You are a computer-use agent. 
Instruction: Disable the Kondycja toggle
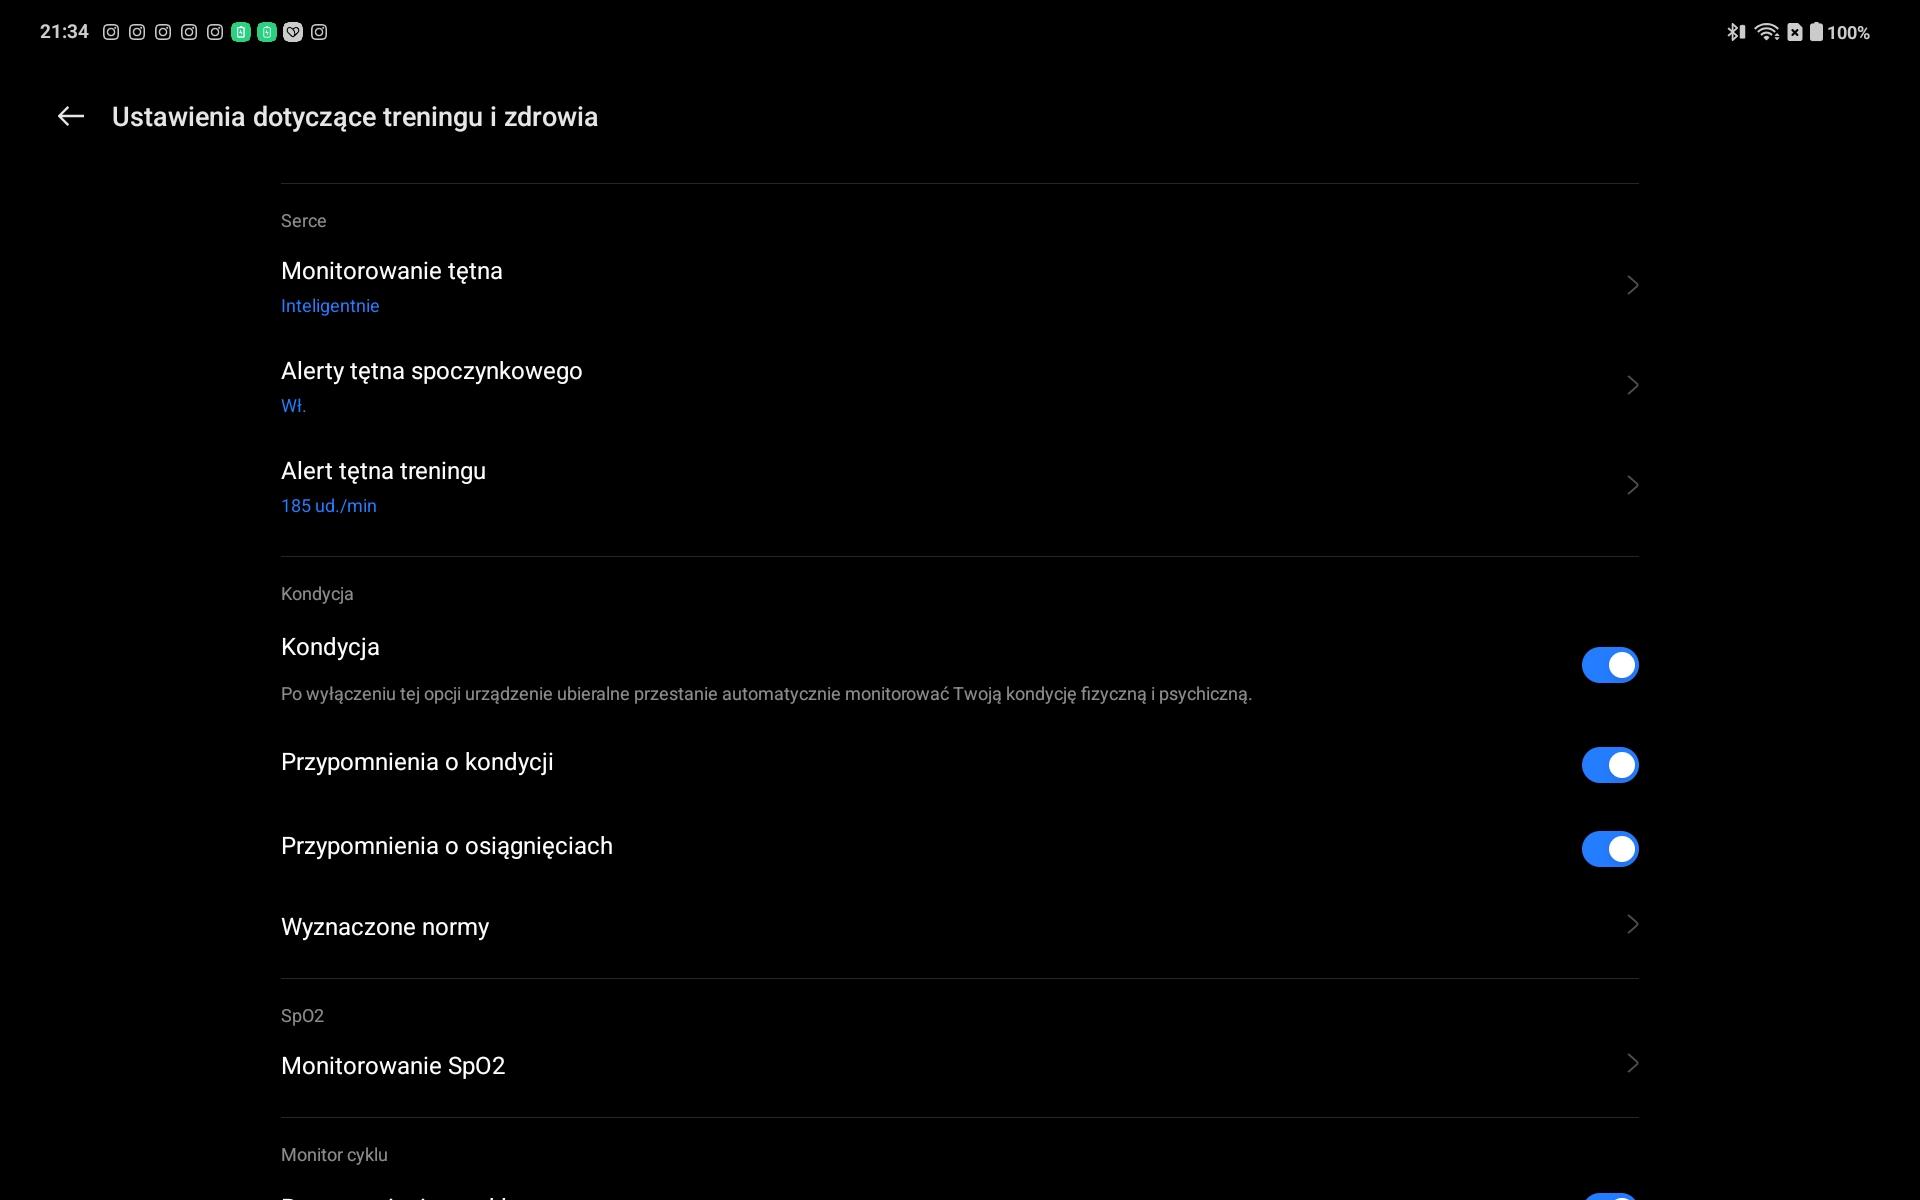(x=1609, y=665)
